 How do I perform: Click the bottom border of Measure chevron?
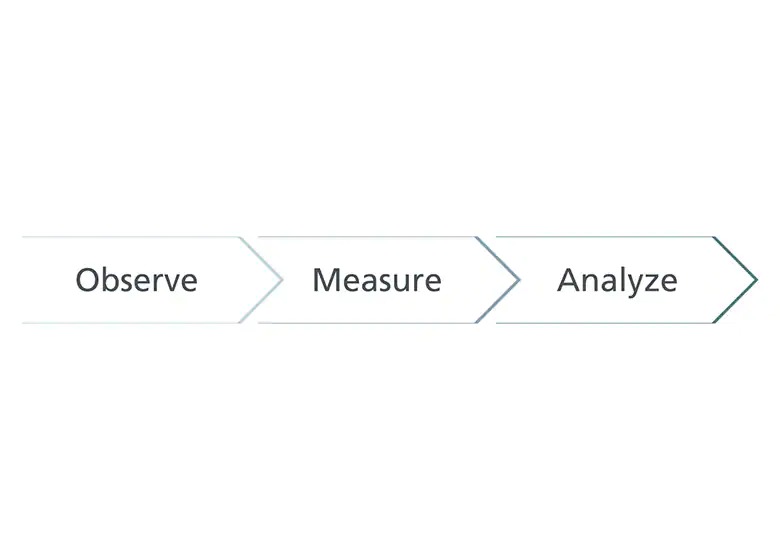[367, 323]
